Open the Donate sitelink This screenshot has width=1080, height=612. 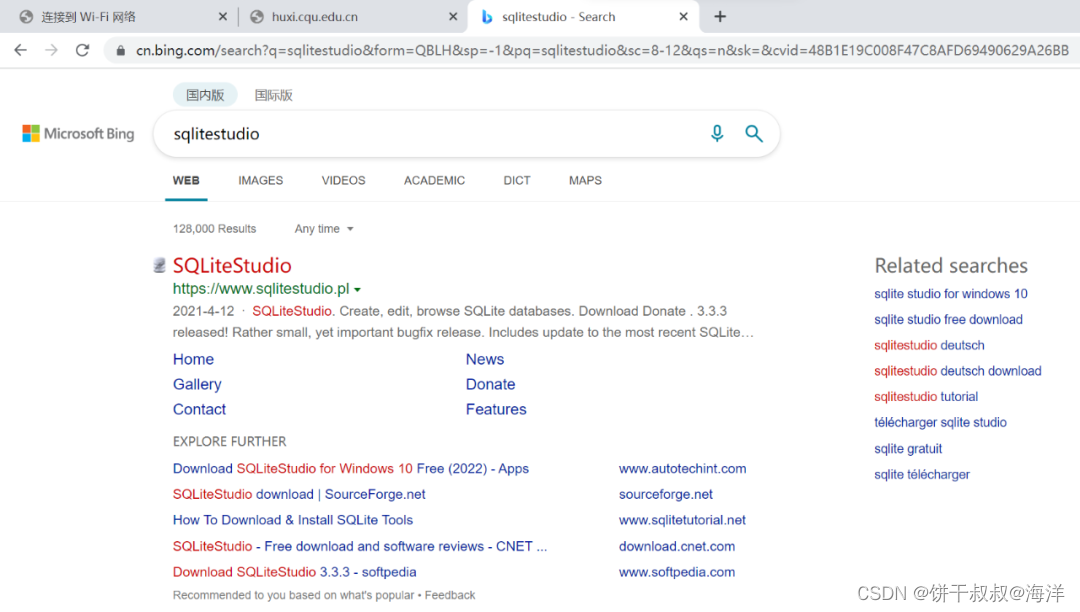(490, 384)
